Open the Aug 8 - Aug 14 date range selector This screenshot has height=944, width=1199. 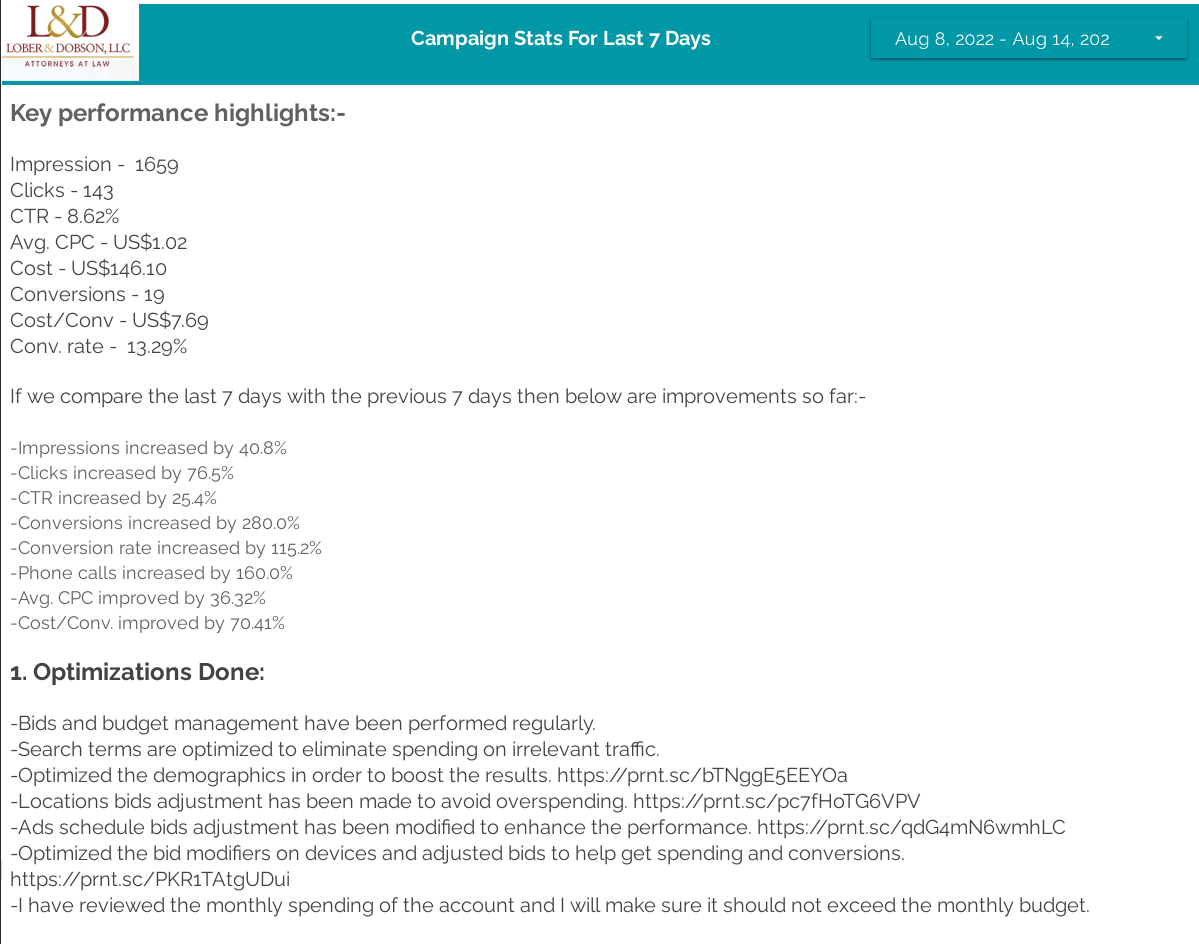pyautogui.click(x=1028, y=39)
